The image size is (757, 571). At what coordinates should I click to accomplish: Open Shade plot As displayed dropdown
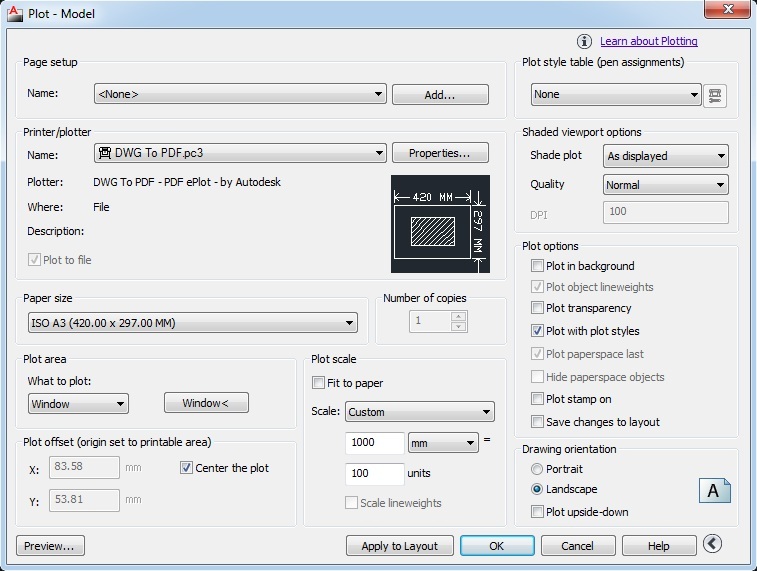click(x=665, y=156)
